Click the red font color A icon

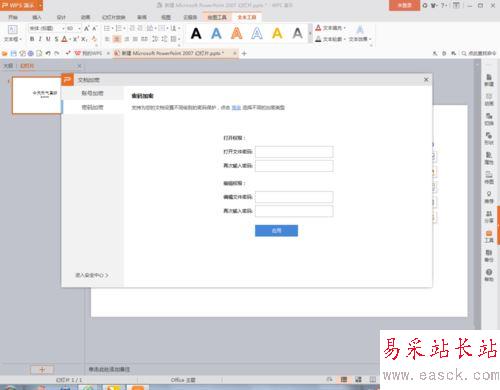[64, 39]
